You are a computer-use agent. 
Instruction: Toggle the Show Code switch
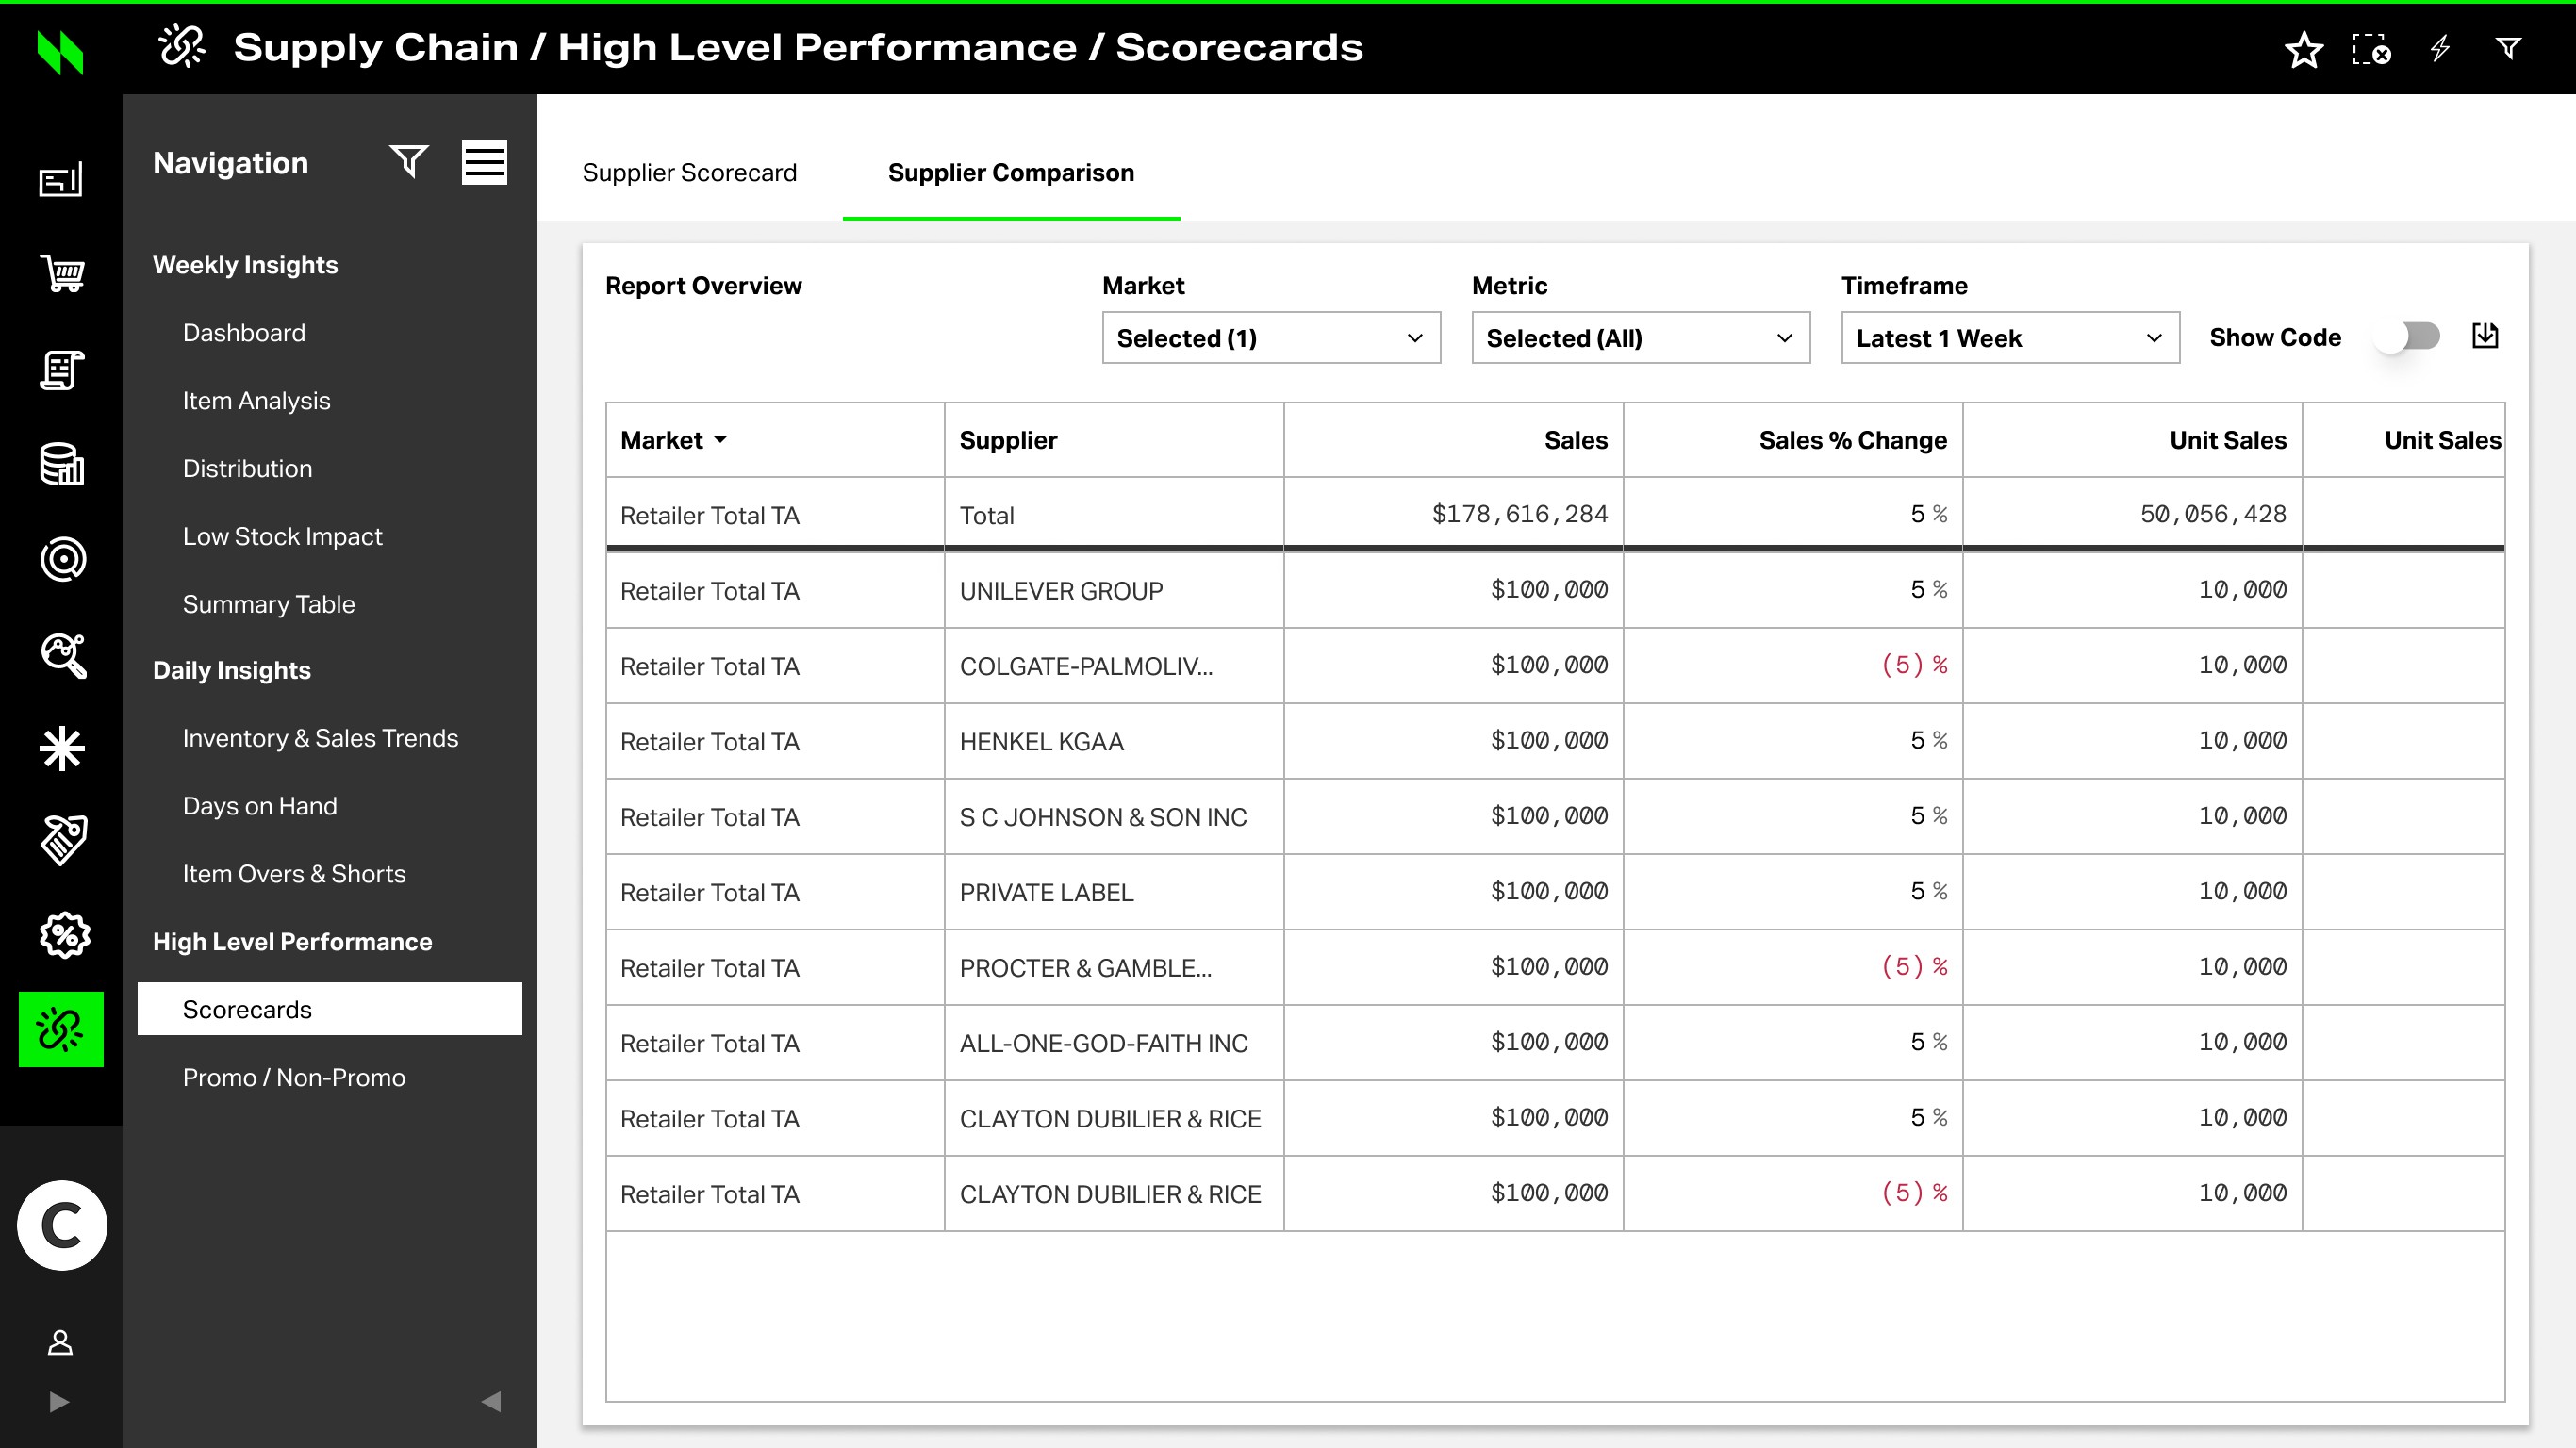[2408, 337]
